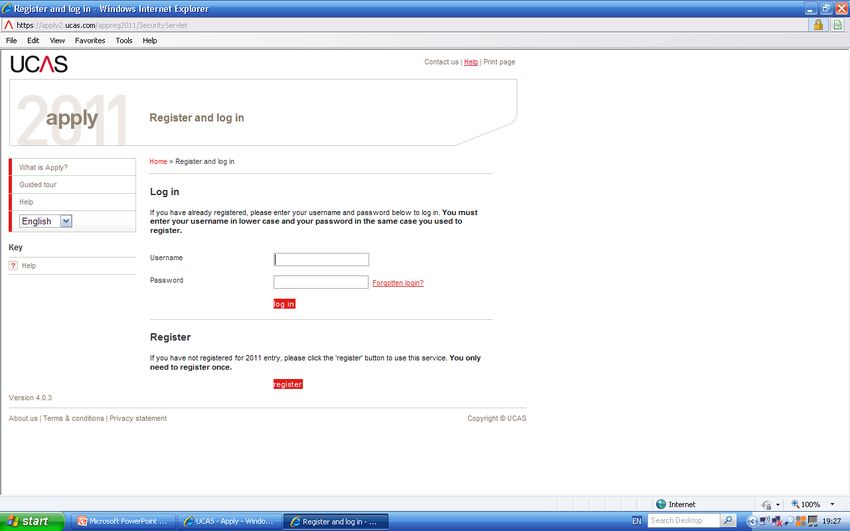Click the Register and log in taskbar button
Screen dimensions: 850x531
[x=336, y=521]
